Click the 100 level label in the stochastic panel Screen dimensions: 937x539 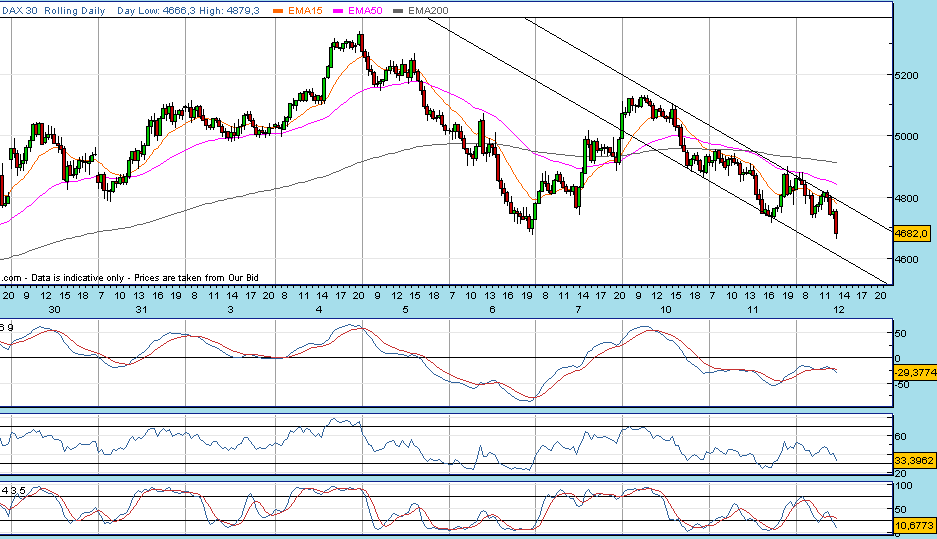[x=904, y=485]
